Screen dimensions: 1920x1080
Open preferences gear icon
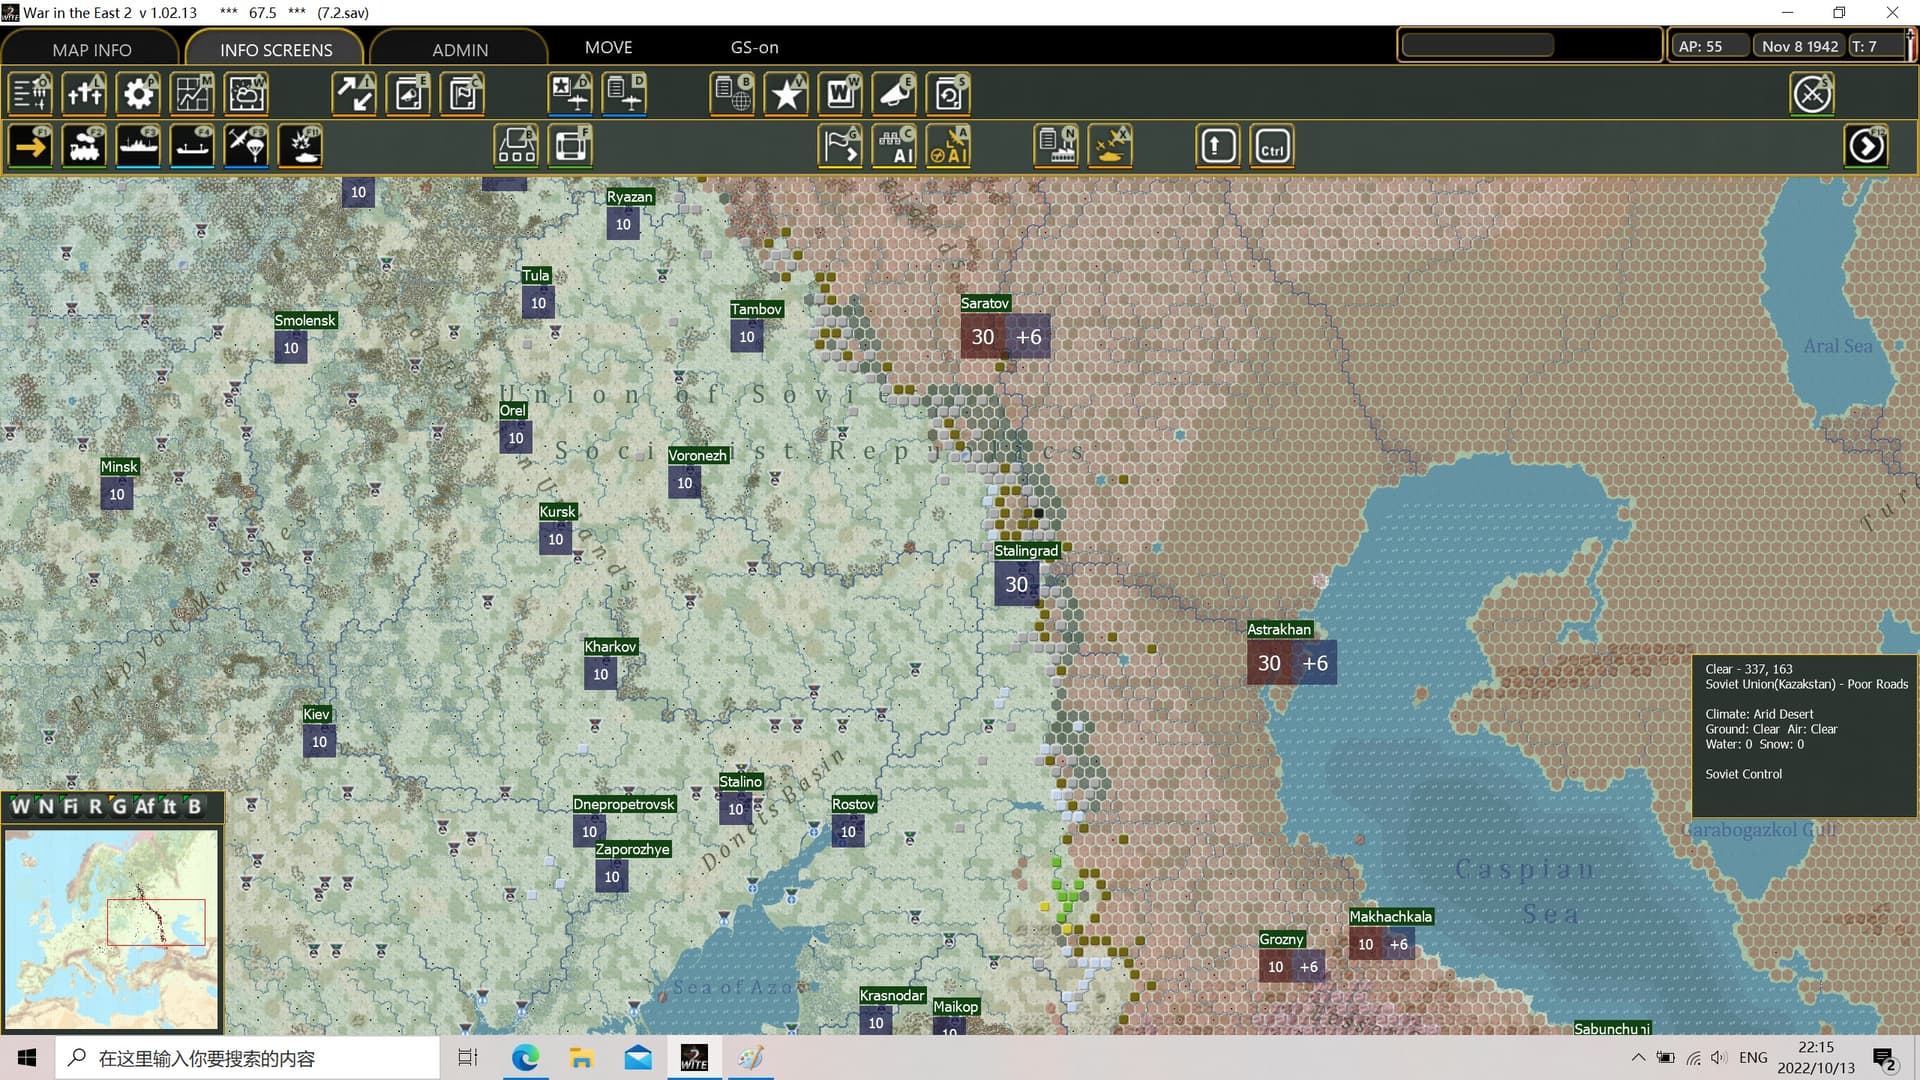138,94
